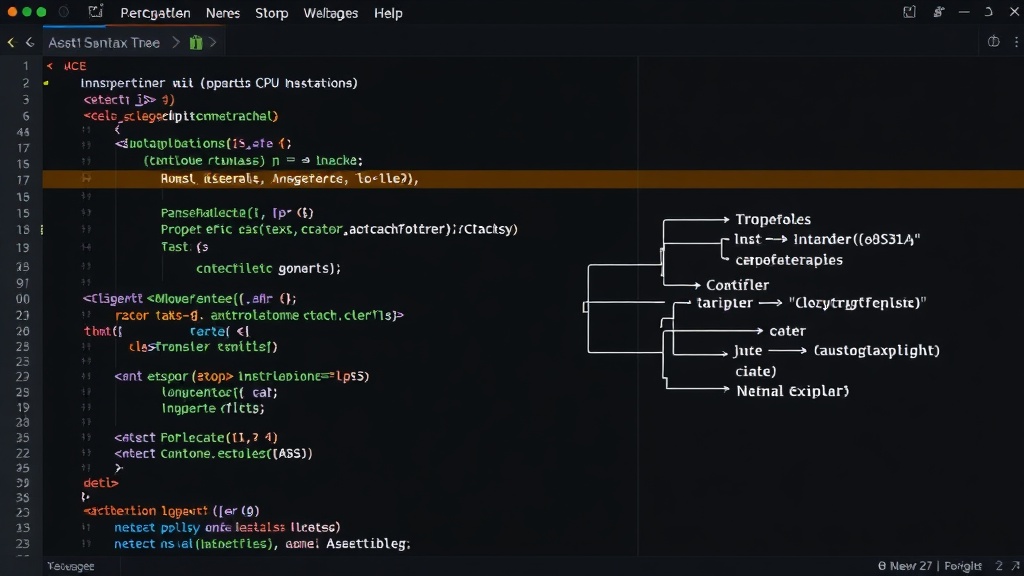Click the Inst node in tree diagram
This screenshot has width=1024, height=576.
pos(747,240)
